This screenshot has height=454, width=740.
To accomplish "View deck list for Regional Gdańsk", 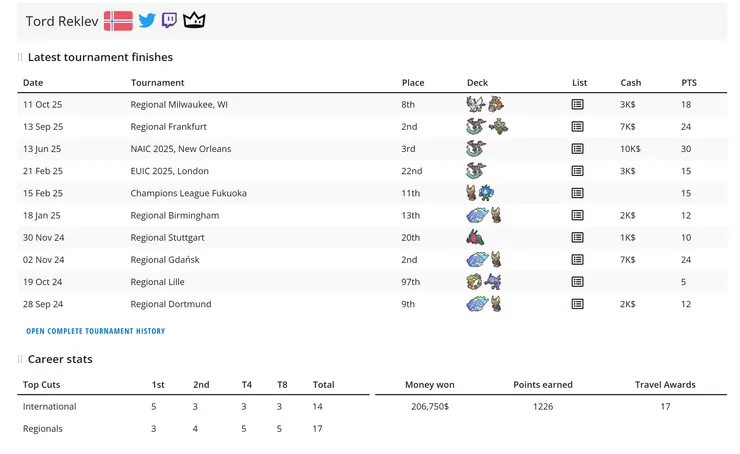I will [x=578, y=260].
